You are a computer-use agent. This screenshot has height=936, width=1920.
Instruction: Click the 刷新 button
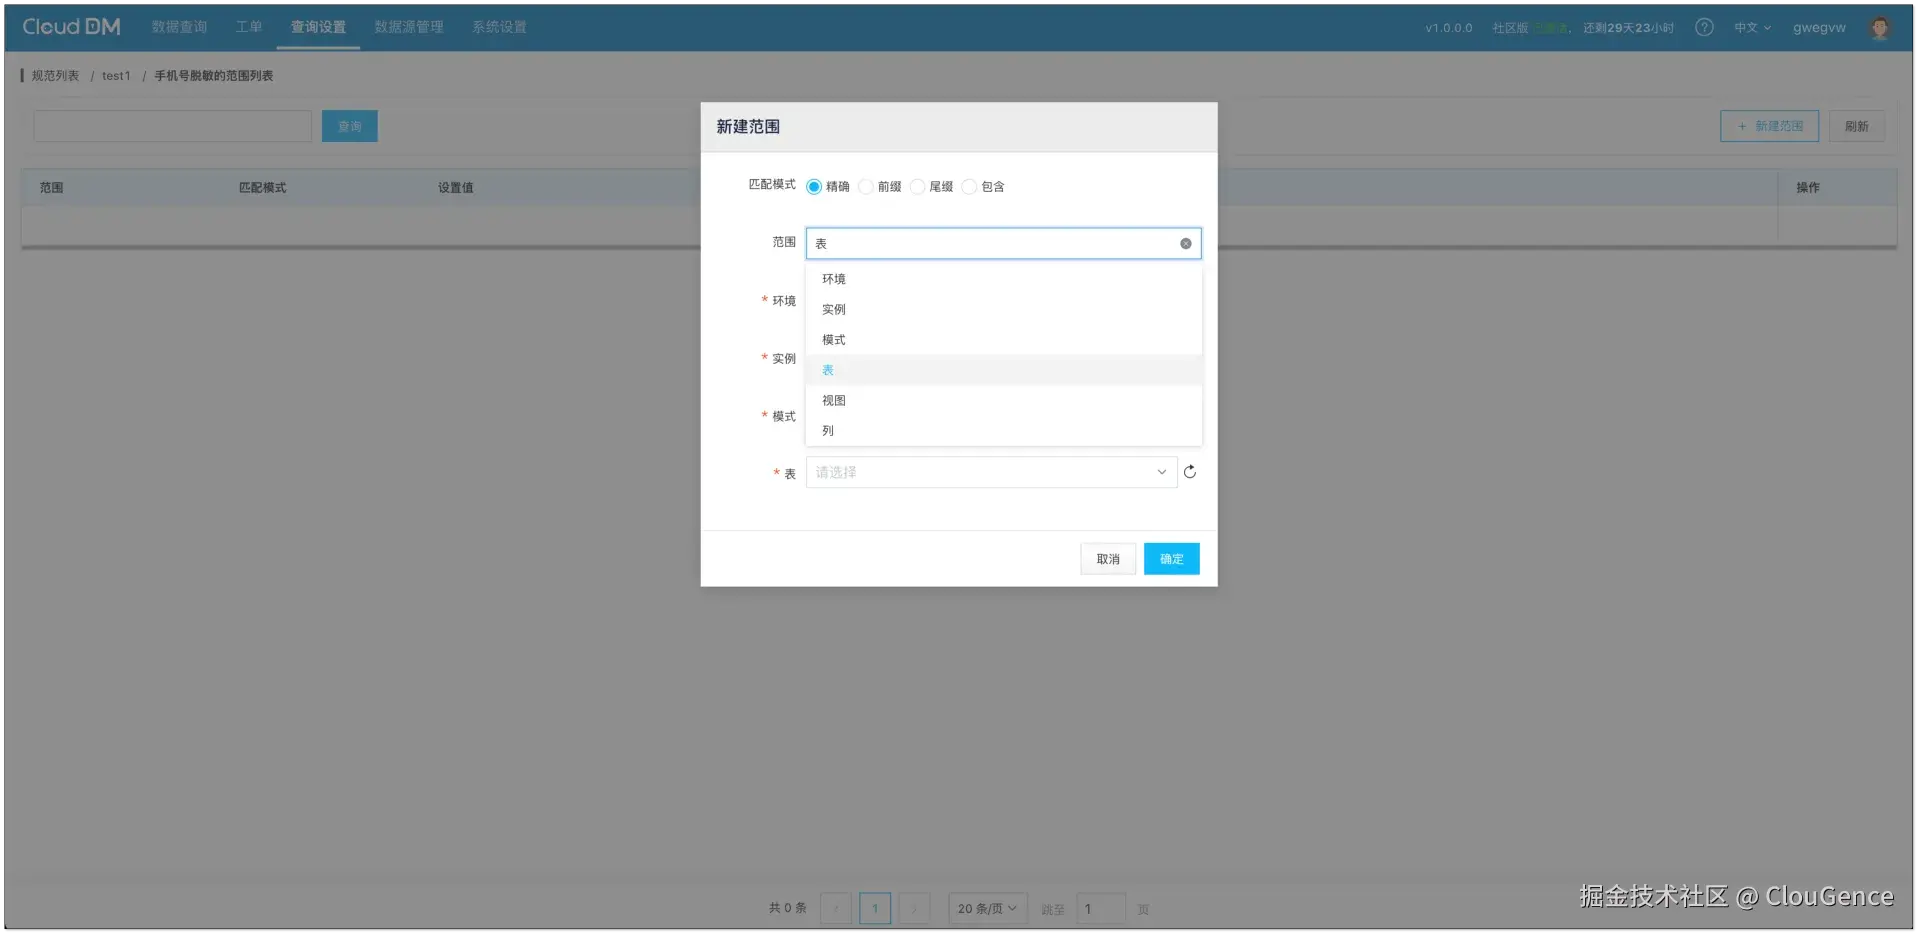click(1857, 126)
